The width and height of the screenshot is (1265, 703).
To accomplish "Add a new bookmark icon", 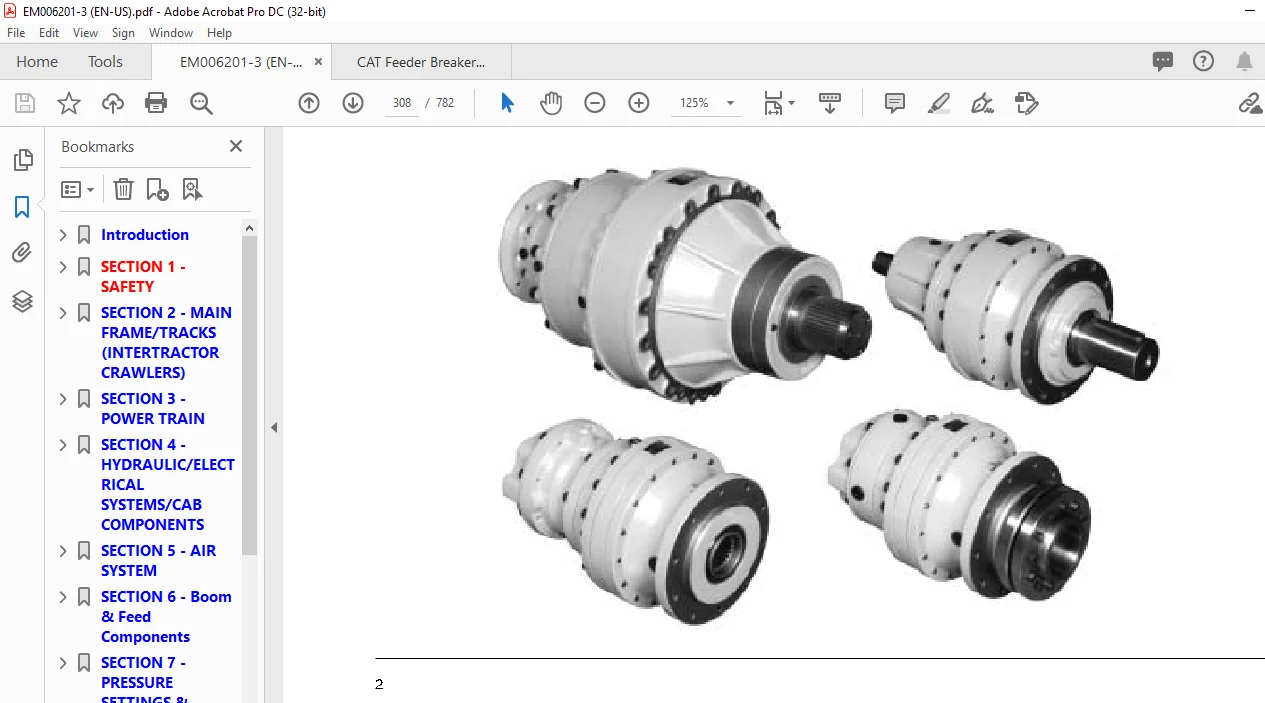I will coord(157,189).
